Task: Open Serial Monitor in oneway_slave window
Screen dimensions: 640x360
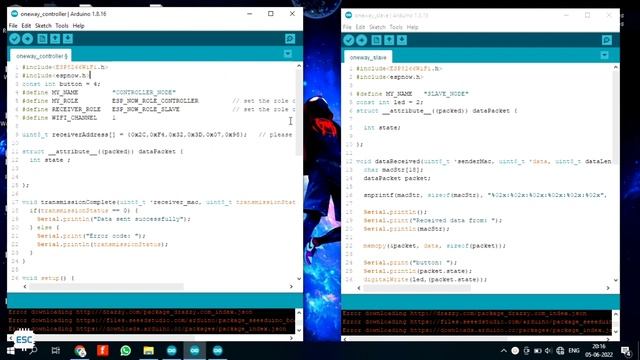Action: (607, 40)
